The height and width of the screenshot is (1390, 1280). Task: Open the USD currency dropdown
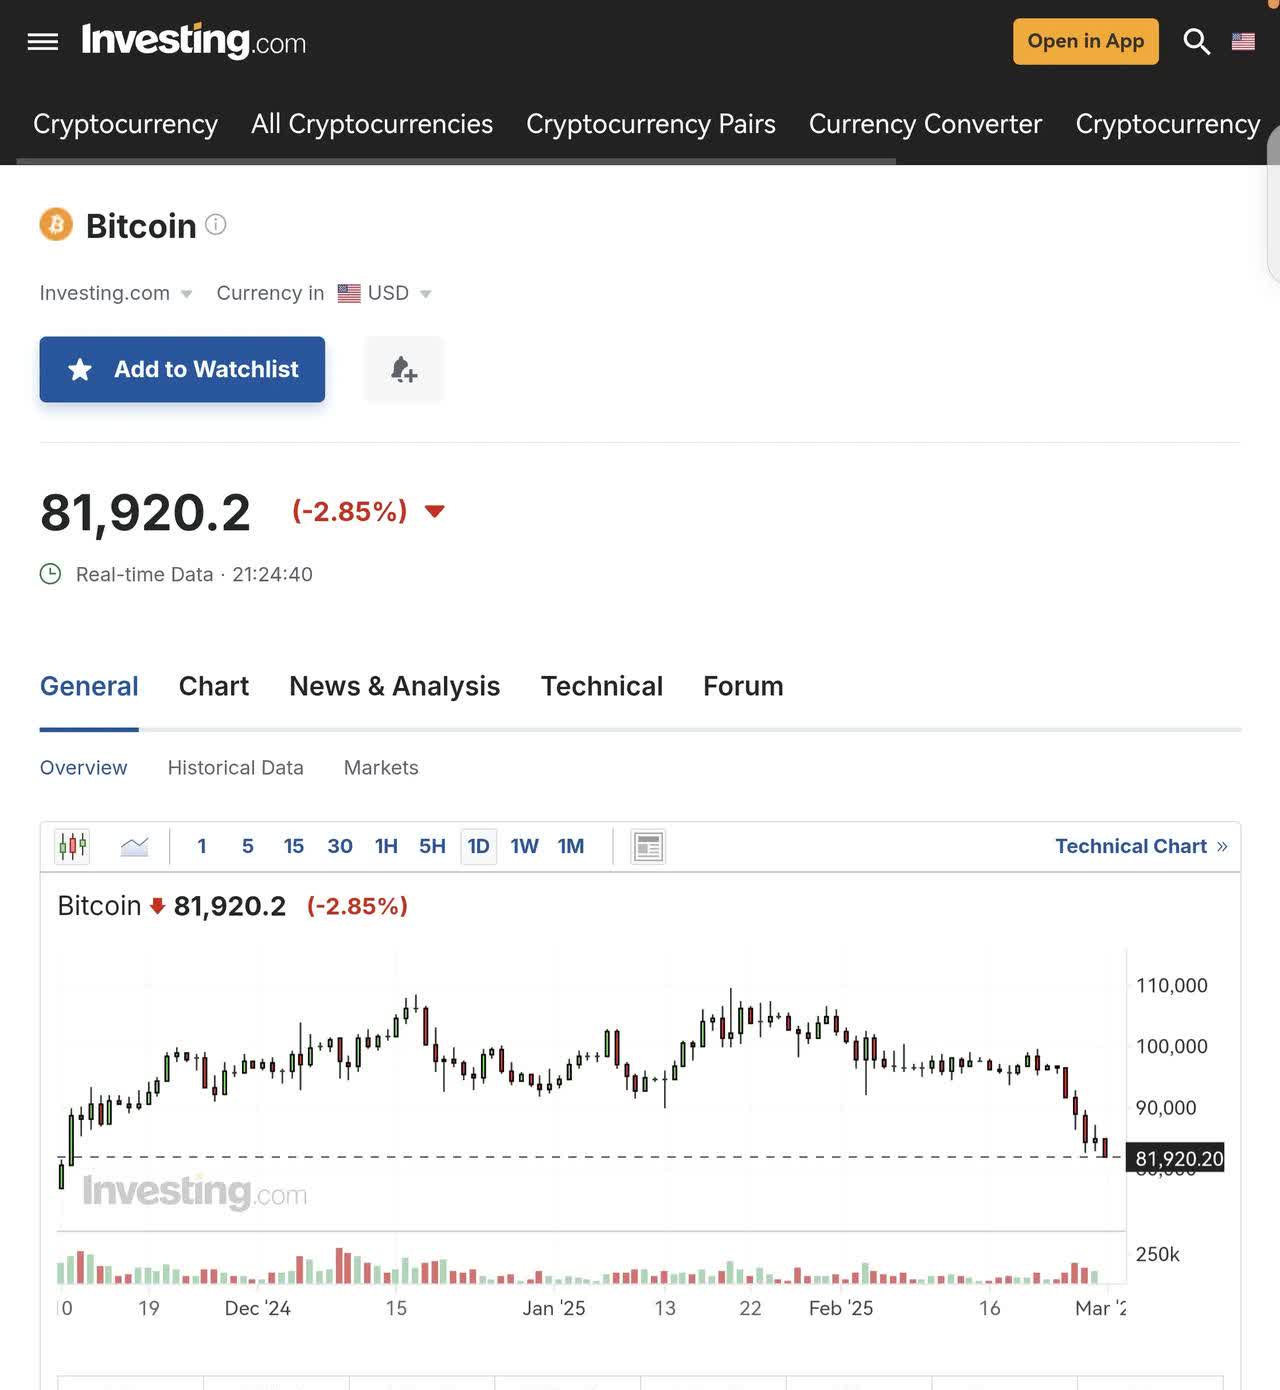[384, 293]
